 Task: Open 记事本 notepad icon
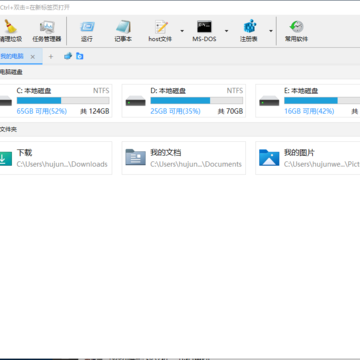coord(123,31)
